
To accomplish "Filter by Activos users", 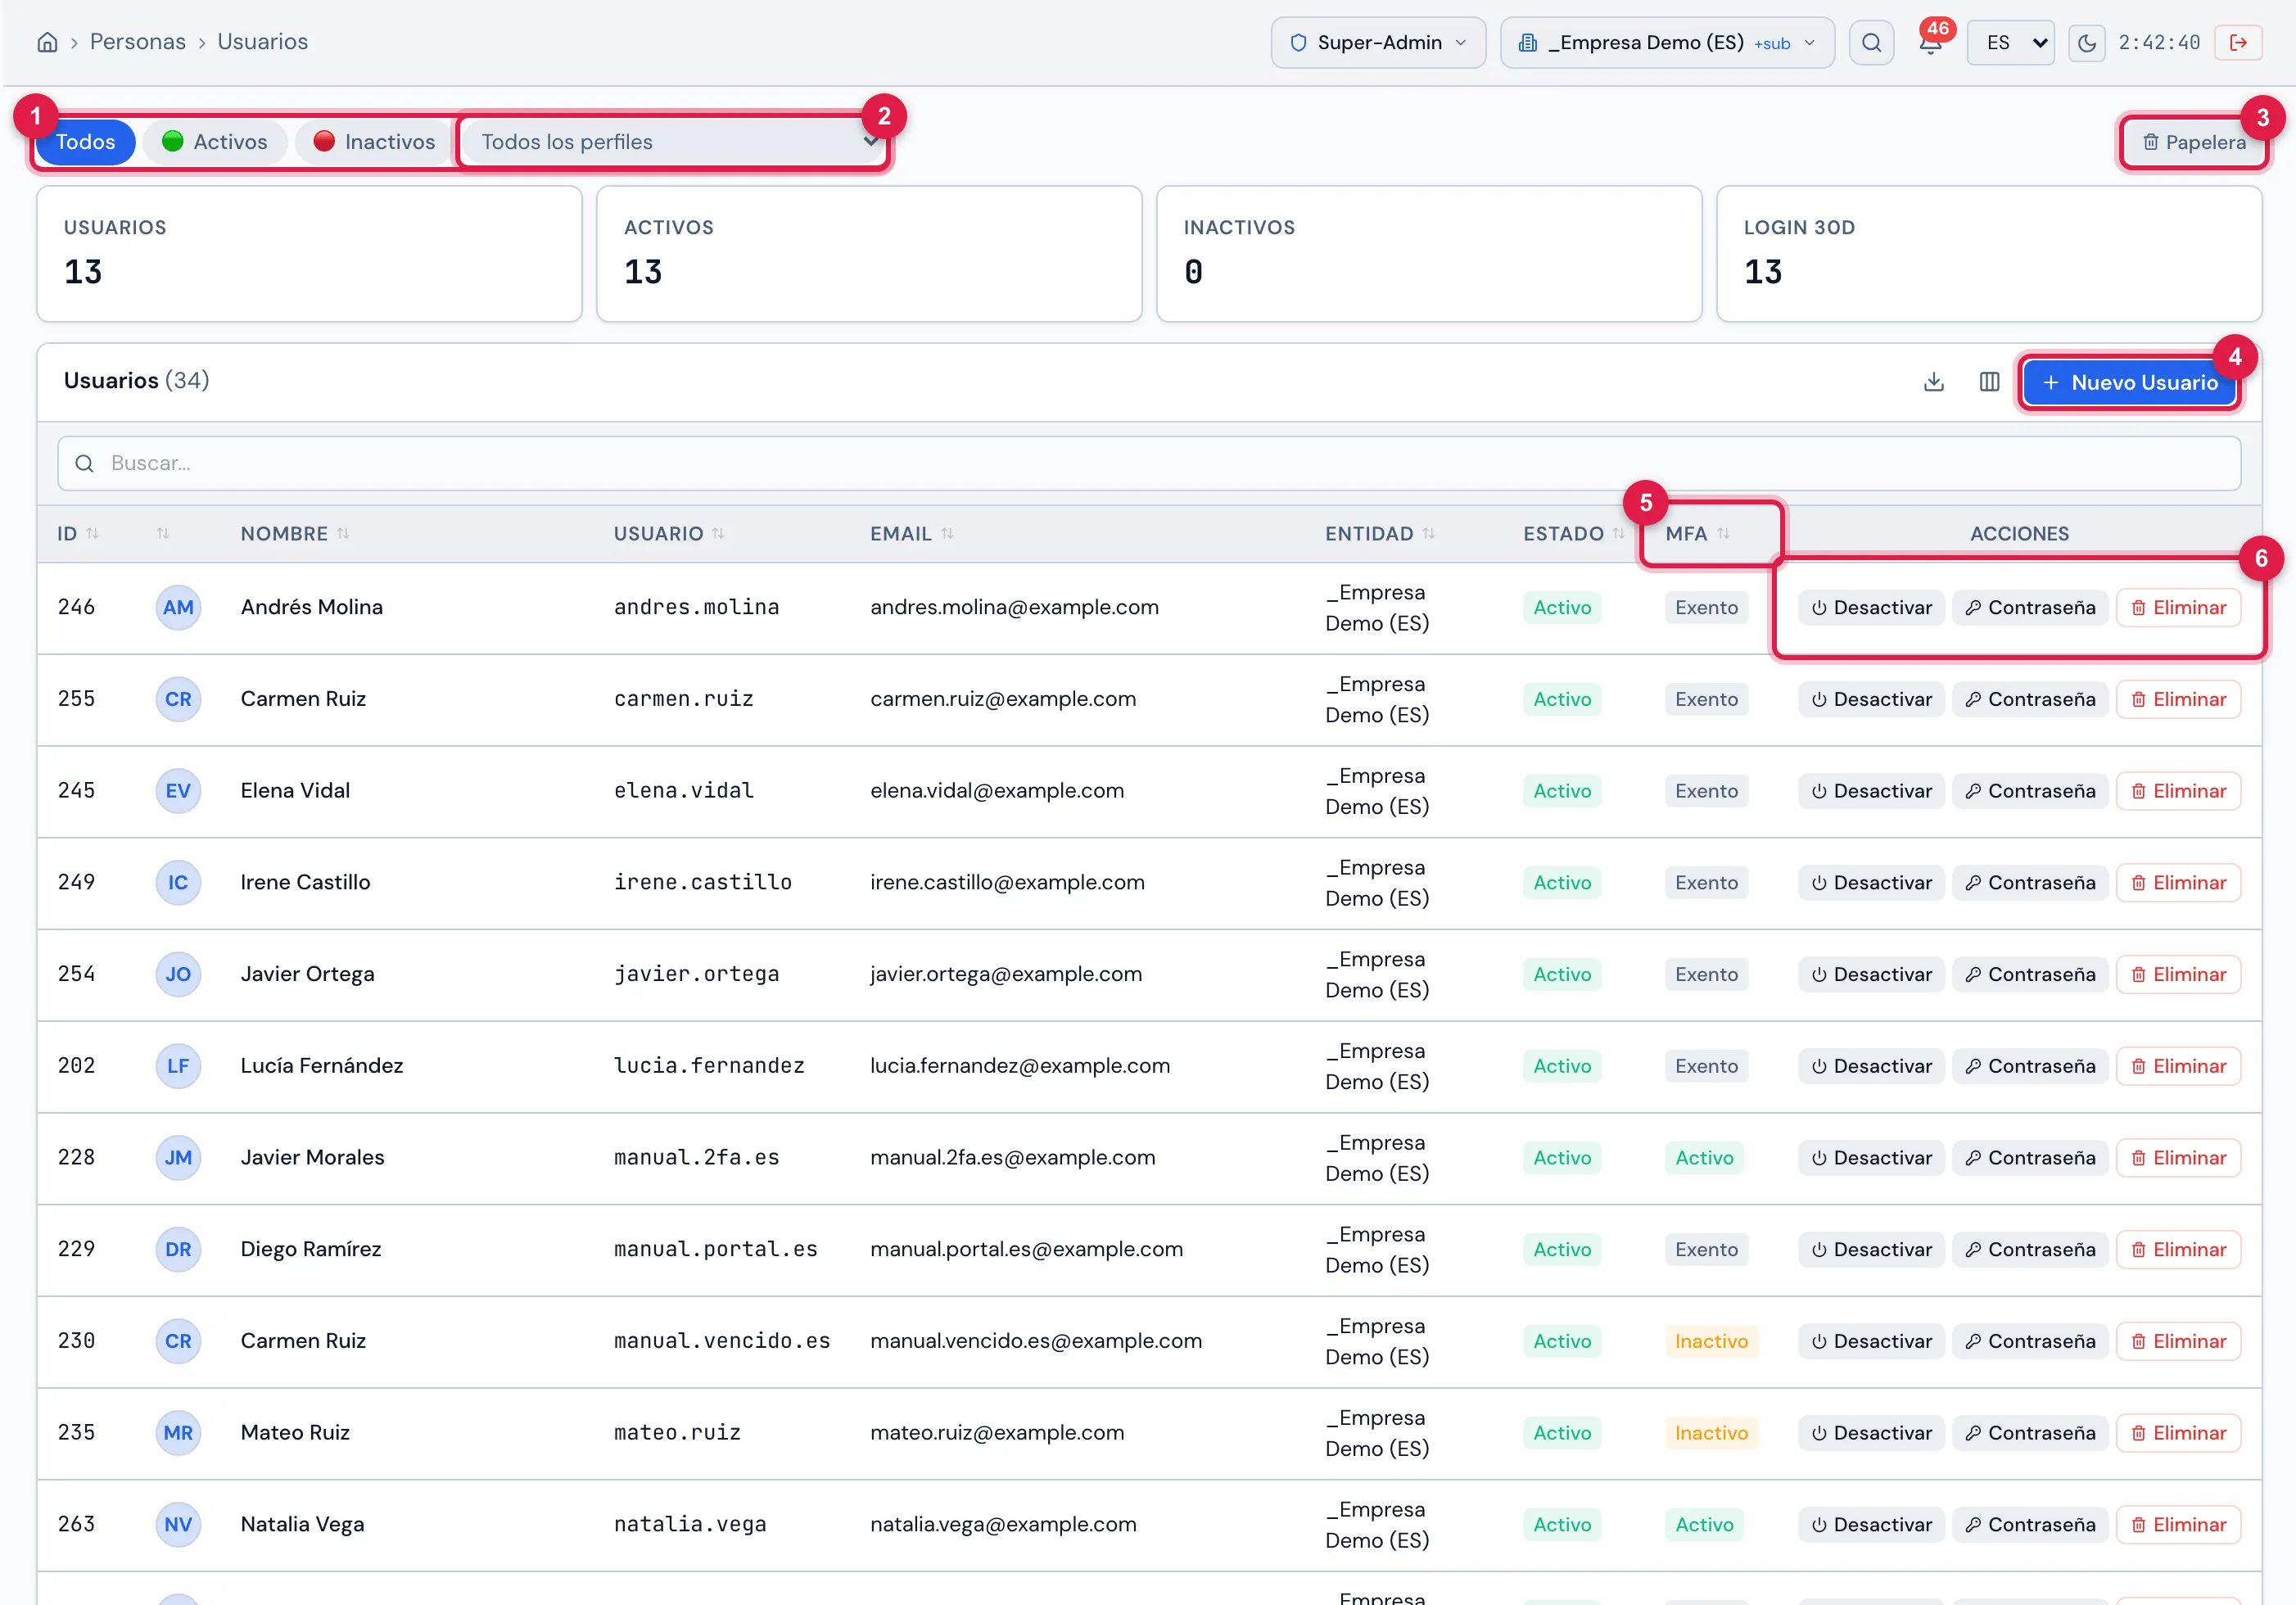I will pos(214,142).
